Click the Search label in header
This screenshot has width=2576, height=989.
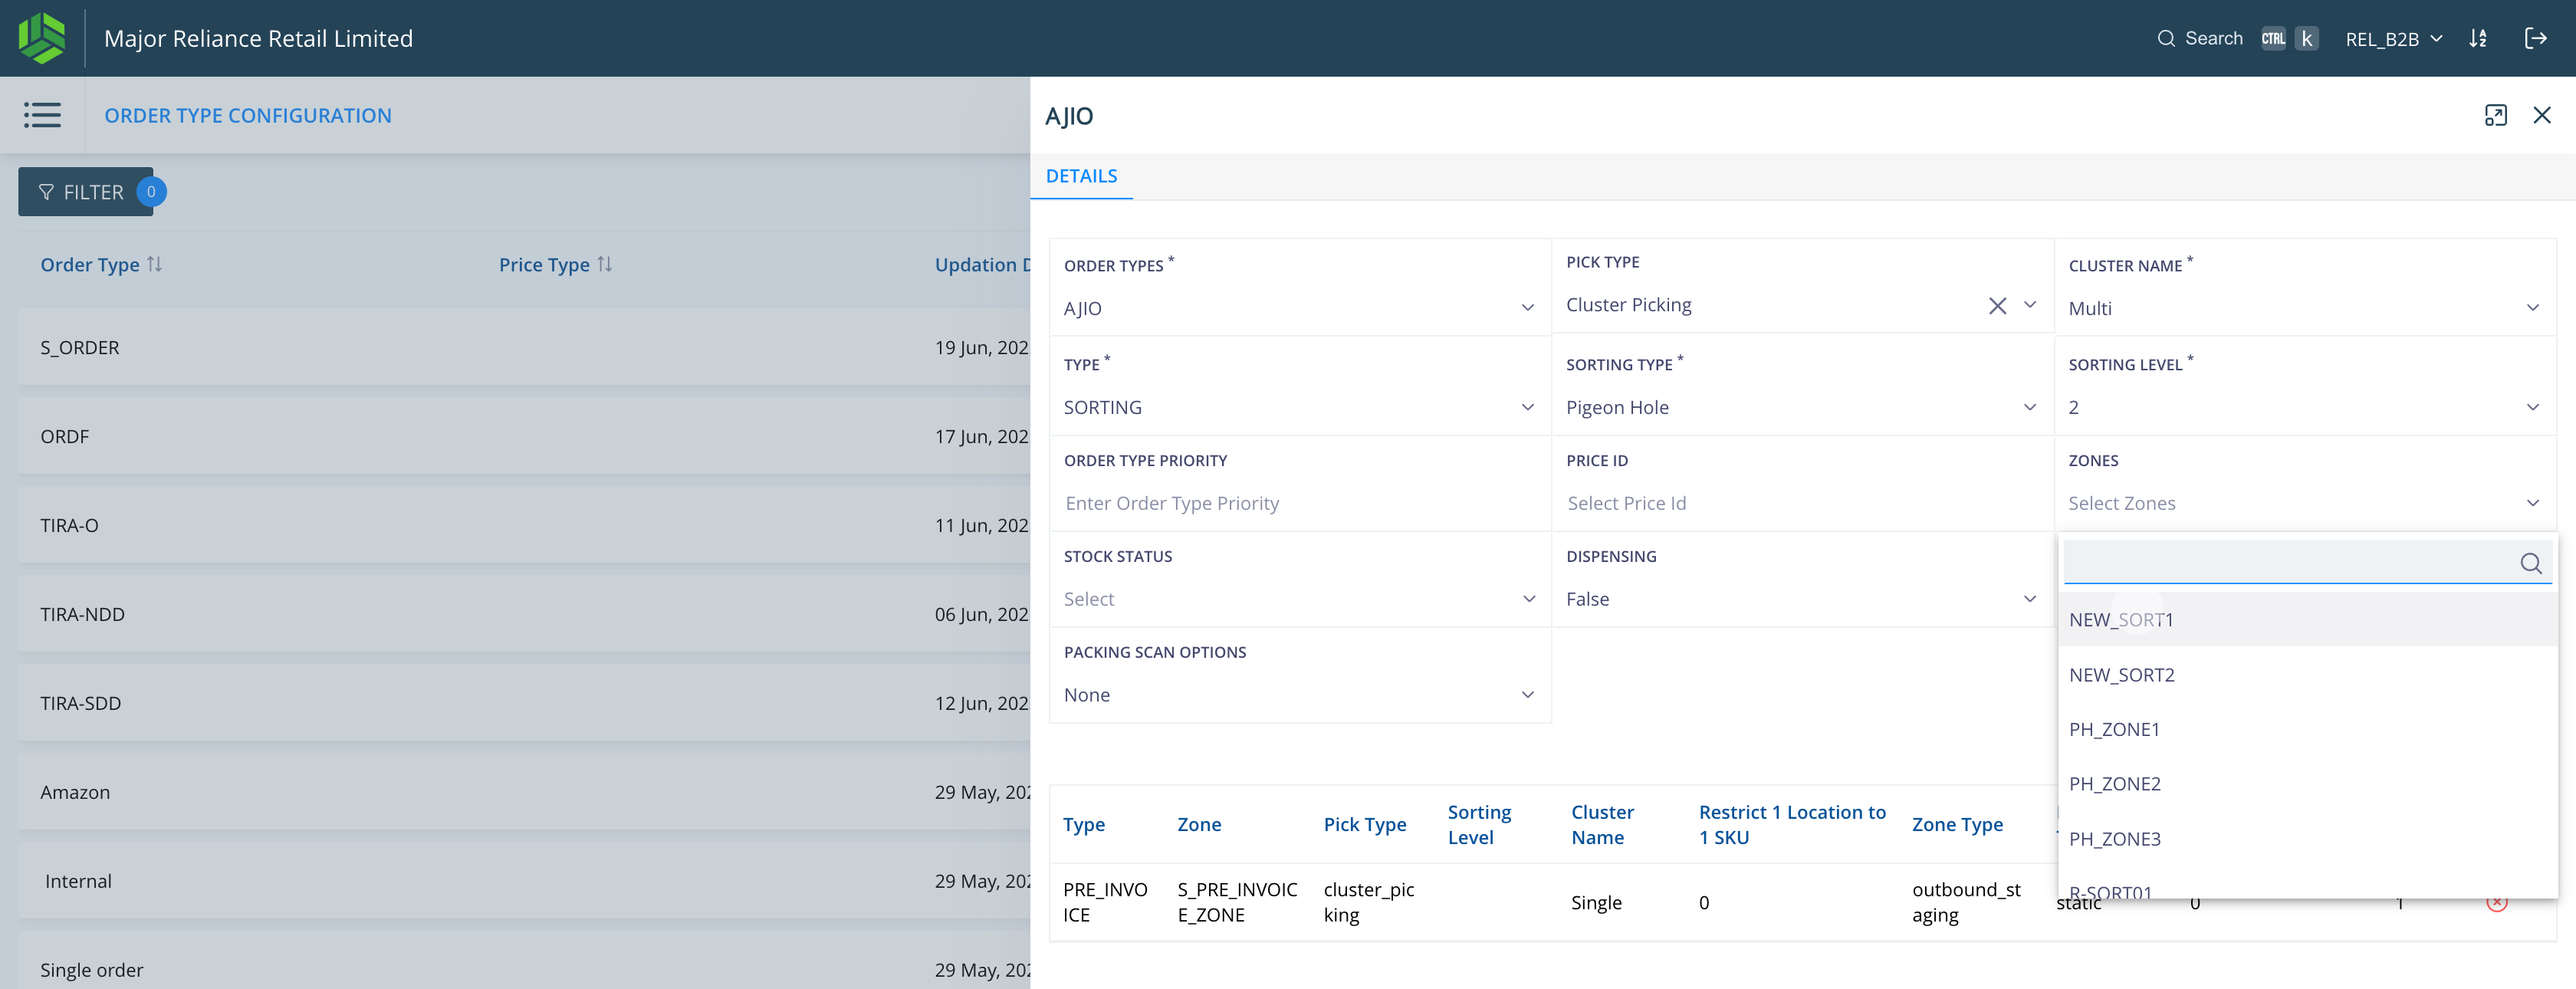(x=2213, y=39)
